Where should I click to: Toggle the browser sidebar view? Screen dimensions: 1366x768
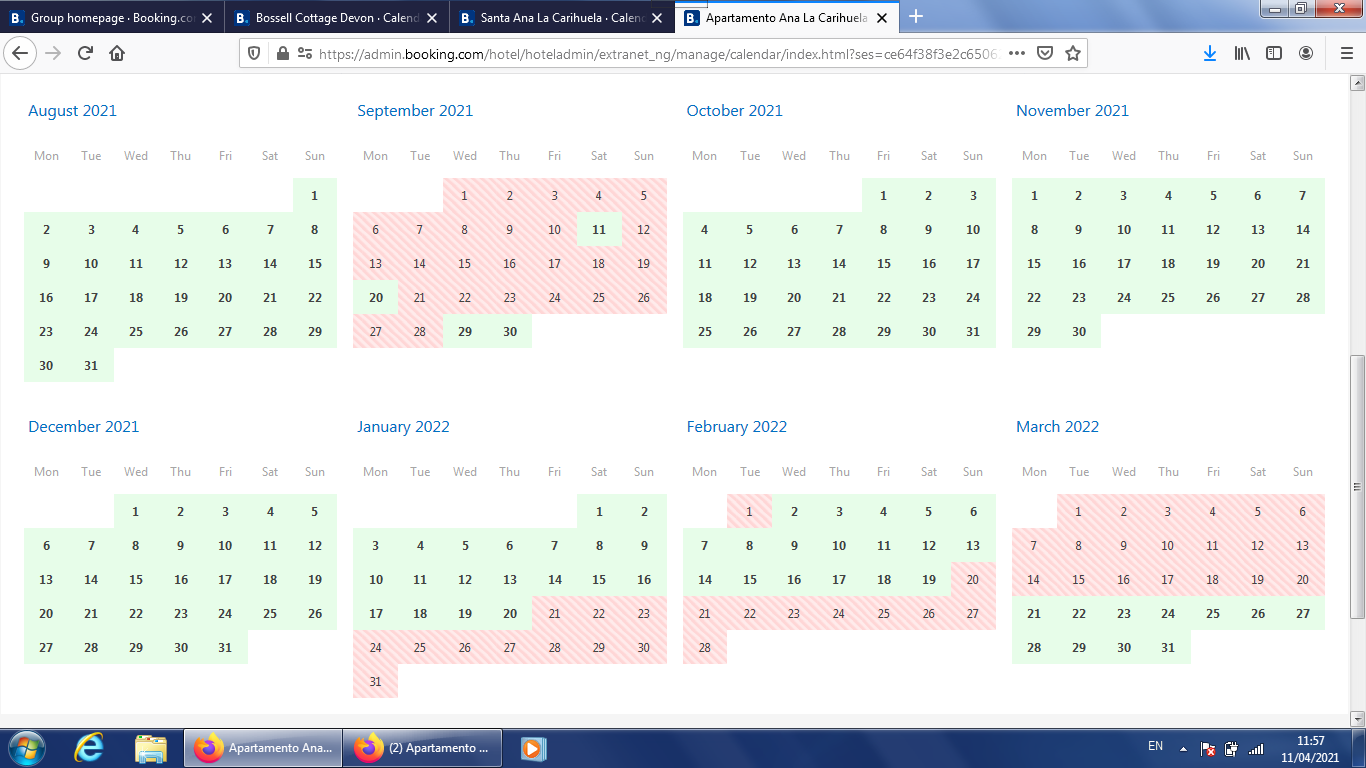(x=1274, y=54)
